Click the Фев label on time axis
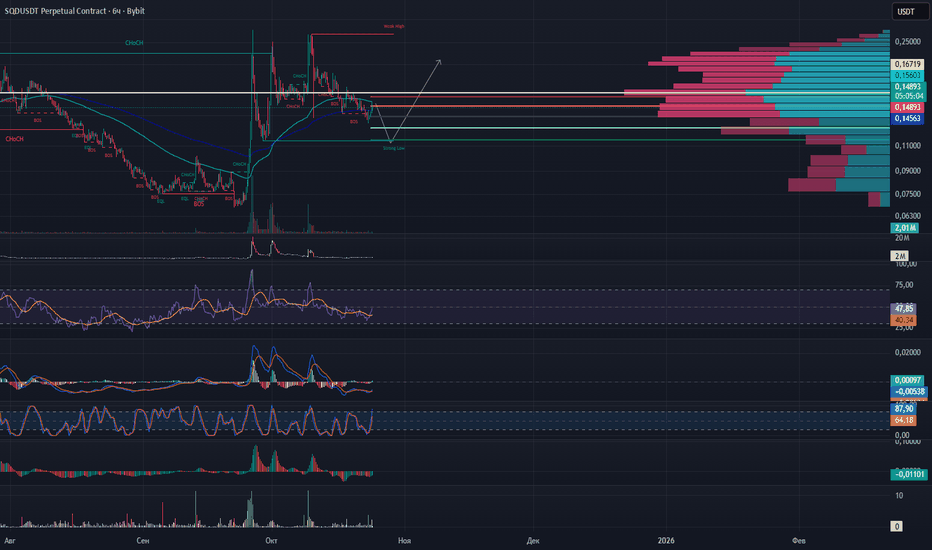932x550 pixels. (x=799, y=541)
